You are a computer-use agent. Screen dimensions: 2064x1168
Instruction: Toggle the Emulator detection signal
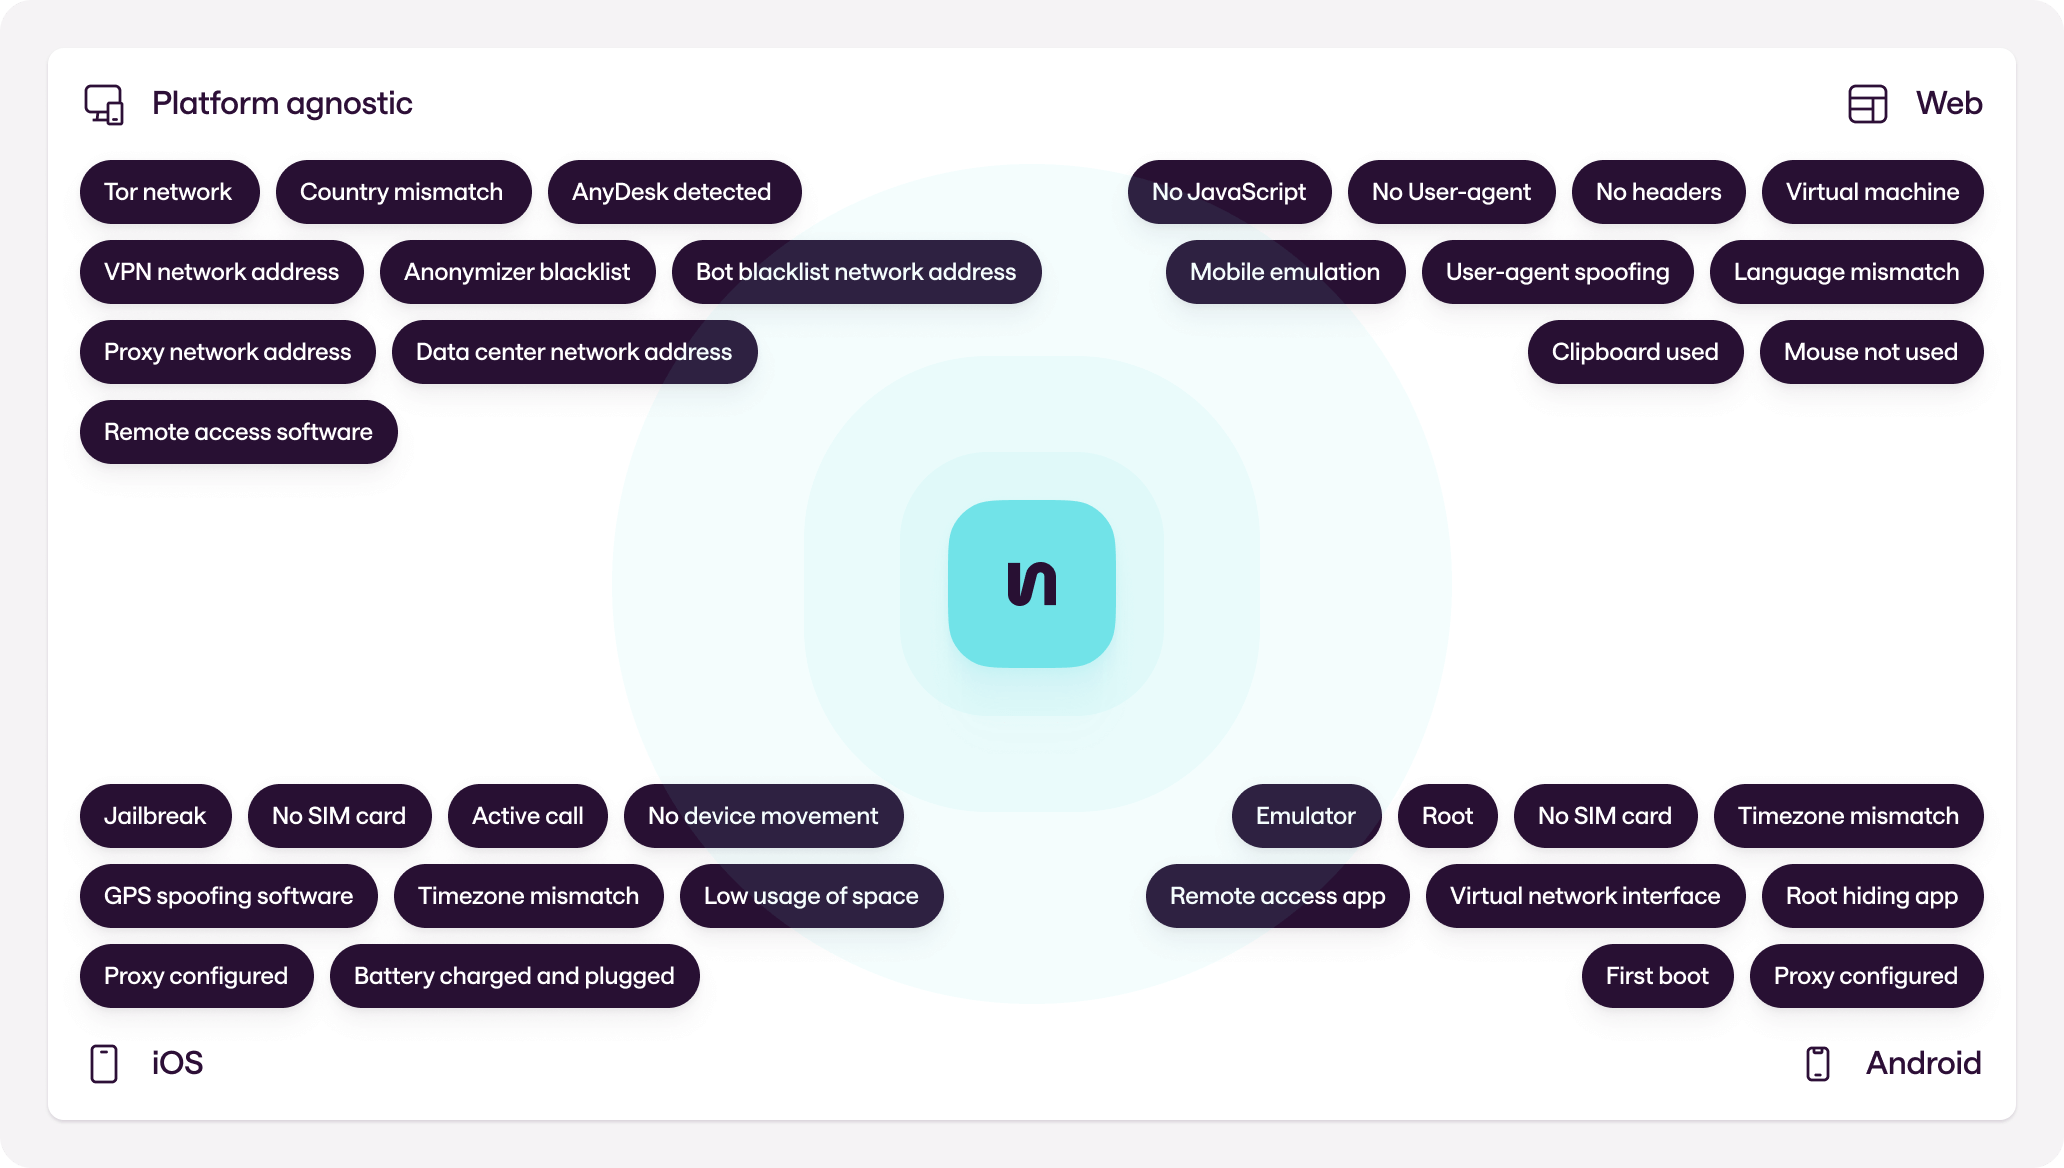pos(1303,816)
